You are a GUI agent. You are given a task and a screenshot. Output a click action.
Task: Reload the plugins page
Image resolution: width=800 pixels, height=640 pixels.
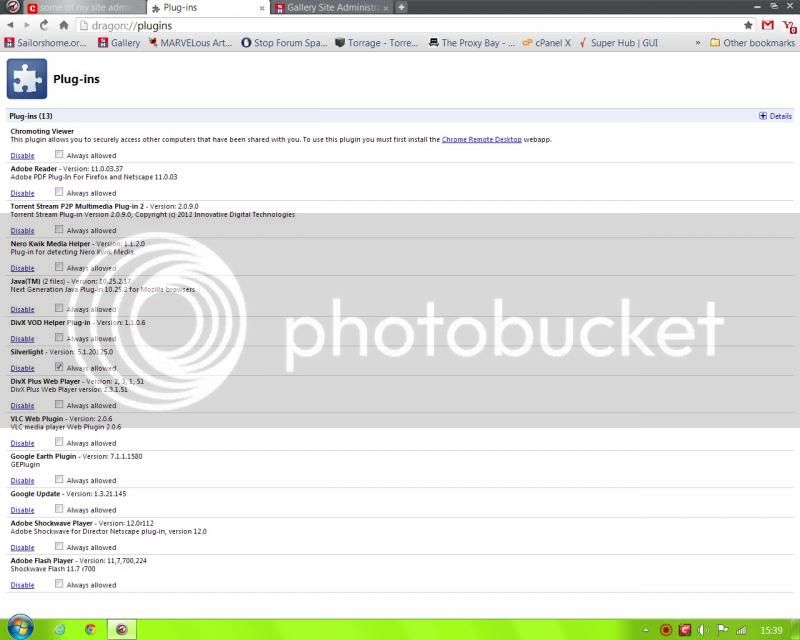pyautogui.click(x=44, y=25)
